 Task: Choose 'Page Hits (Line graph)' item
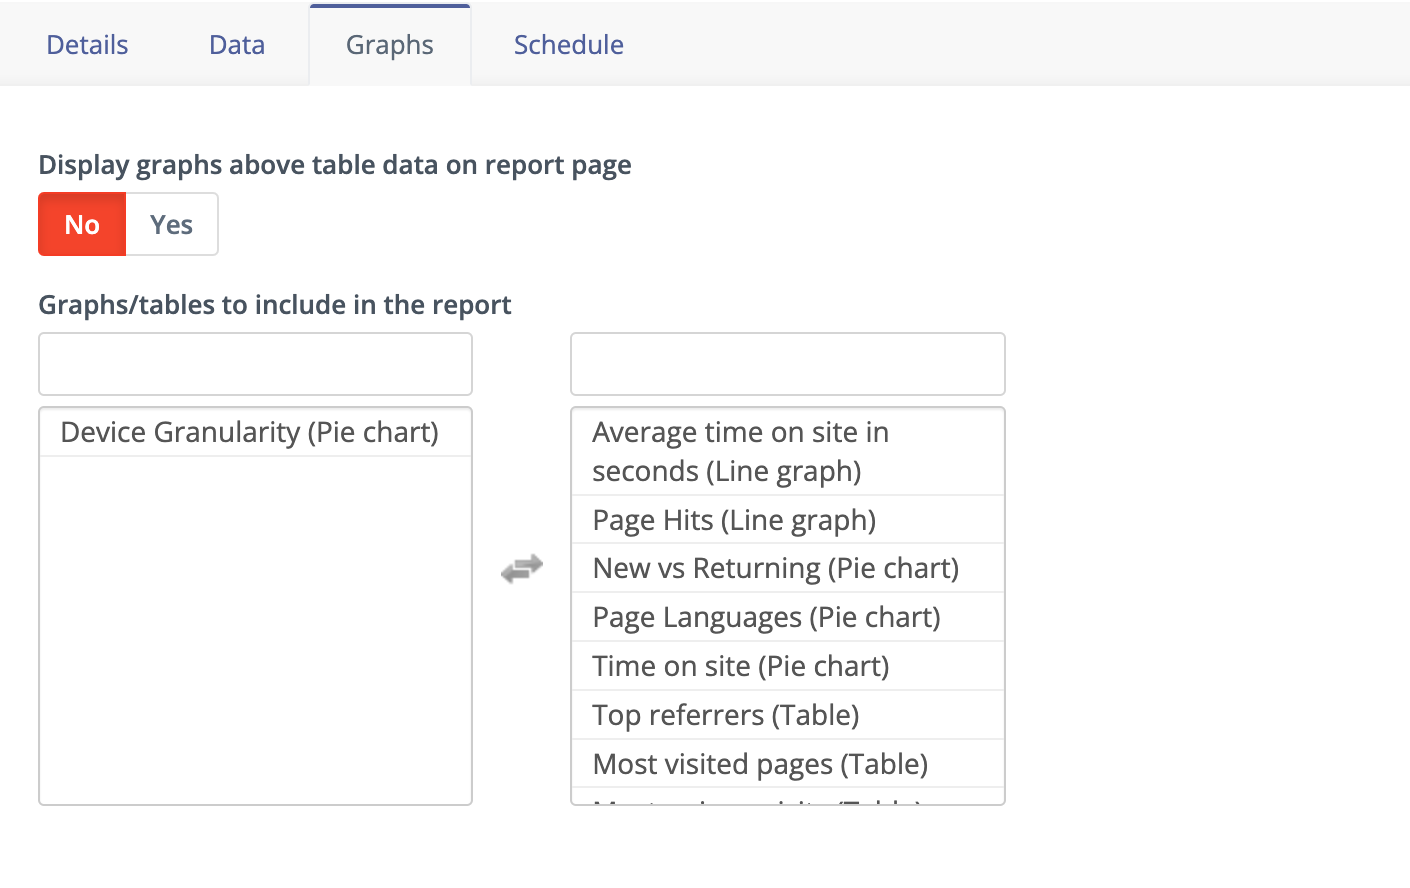click(x=734, y=519)
